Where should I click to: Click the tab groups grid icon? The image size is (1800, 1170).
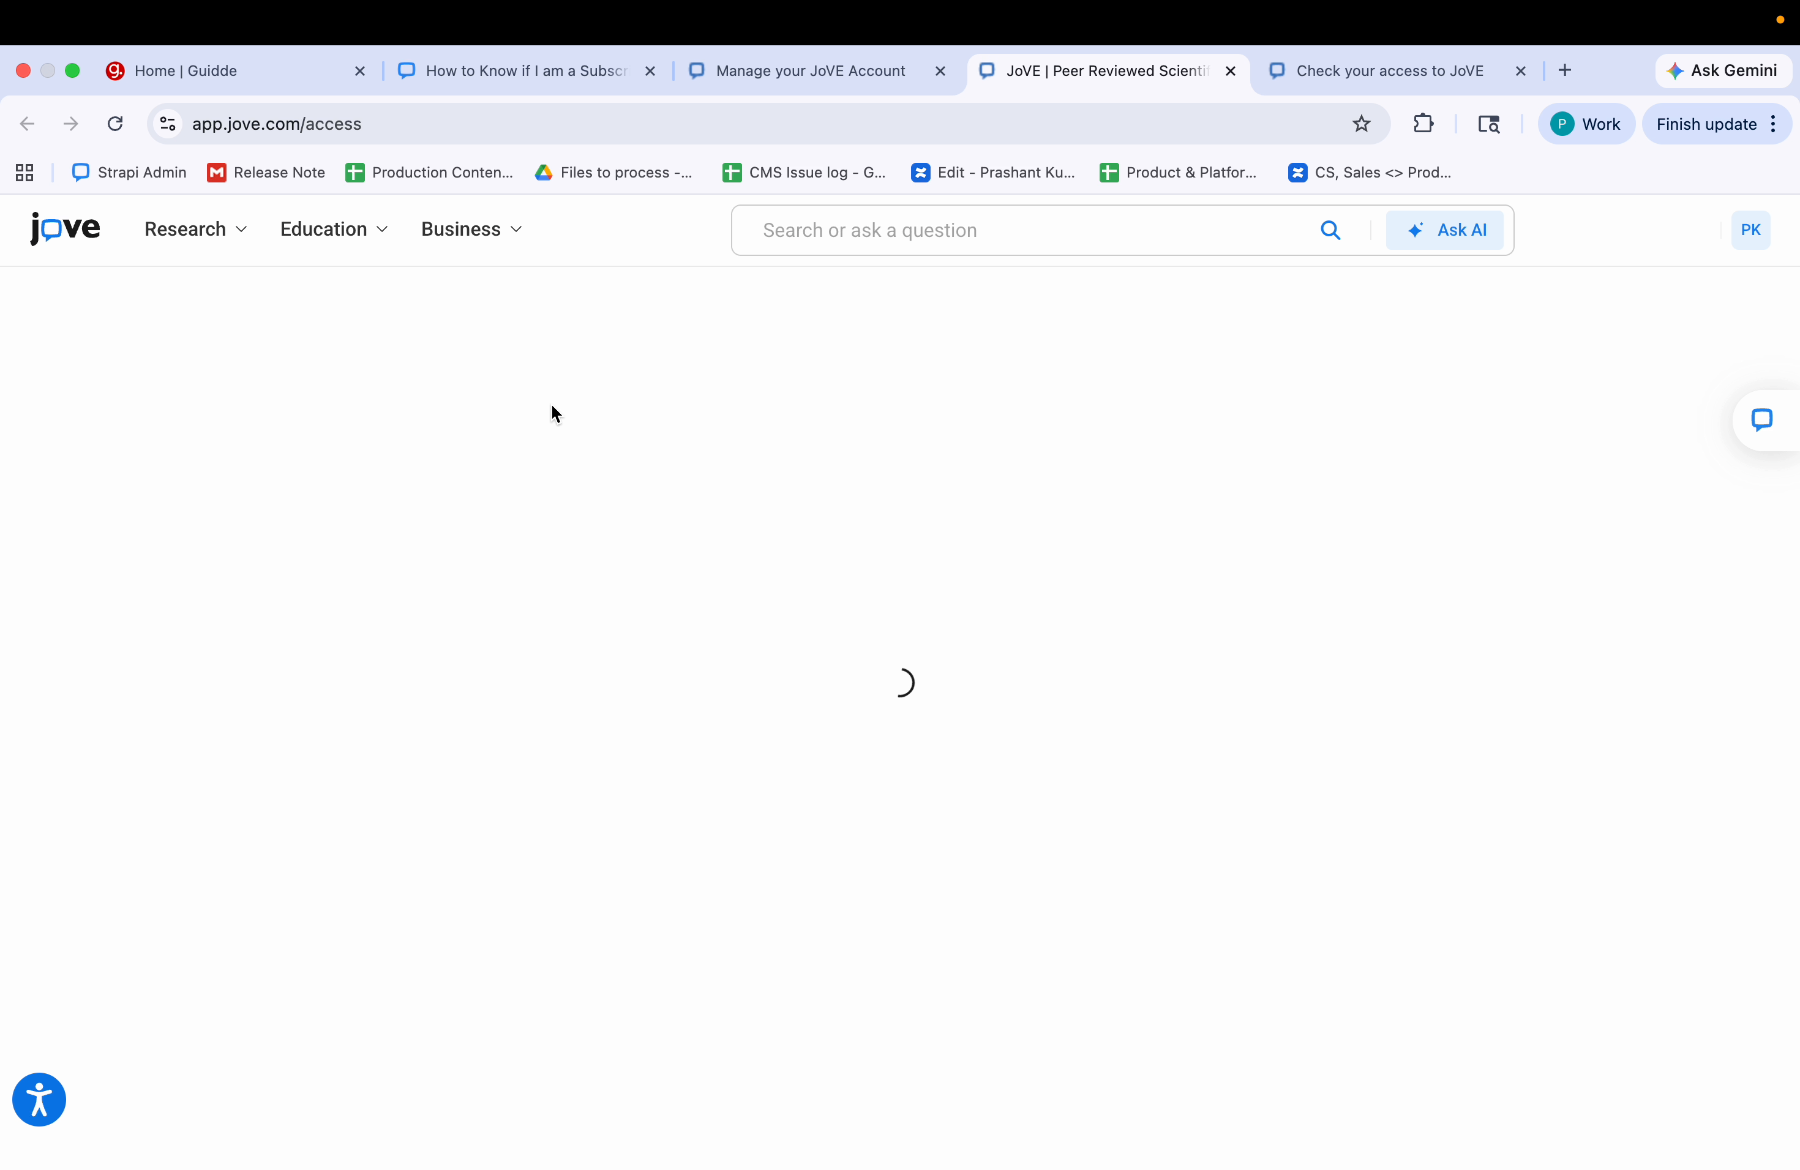pyautogui.click(x=23, y=172)
